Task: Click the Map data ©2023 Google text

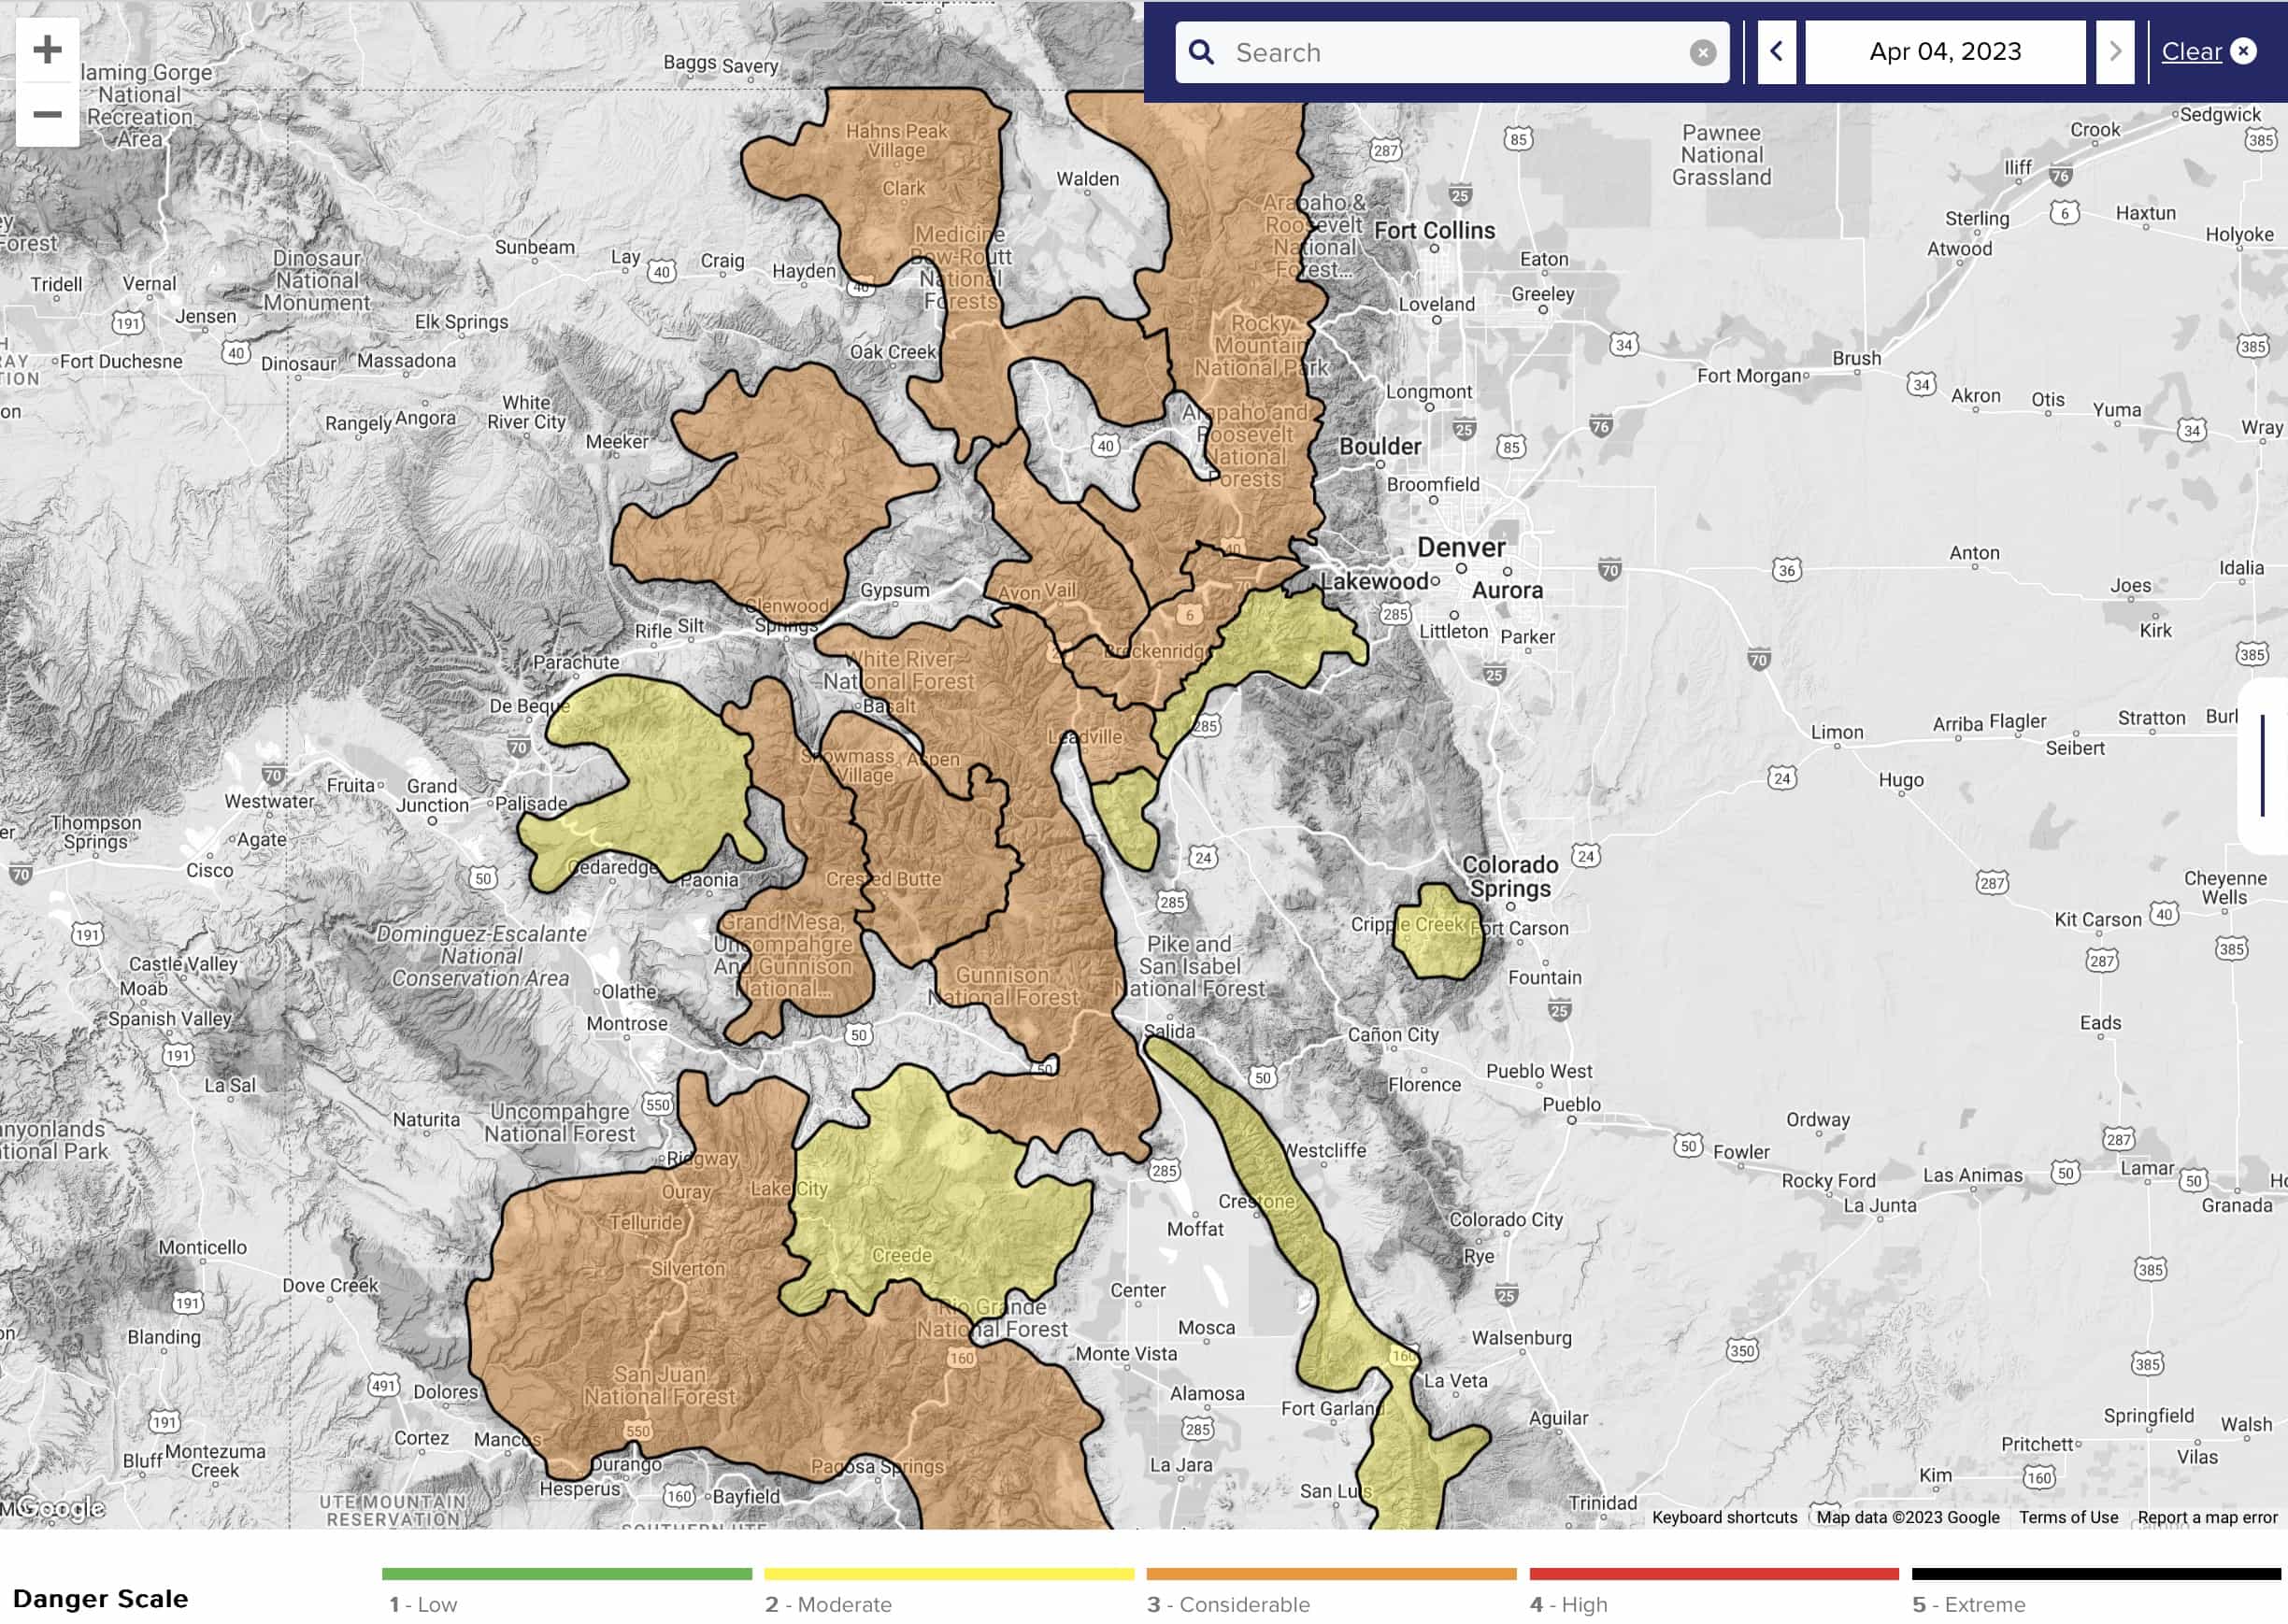Action: (x=1908, y=1517)
